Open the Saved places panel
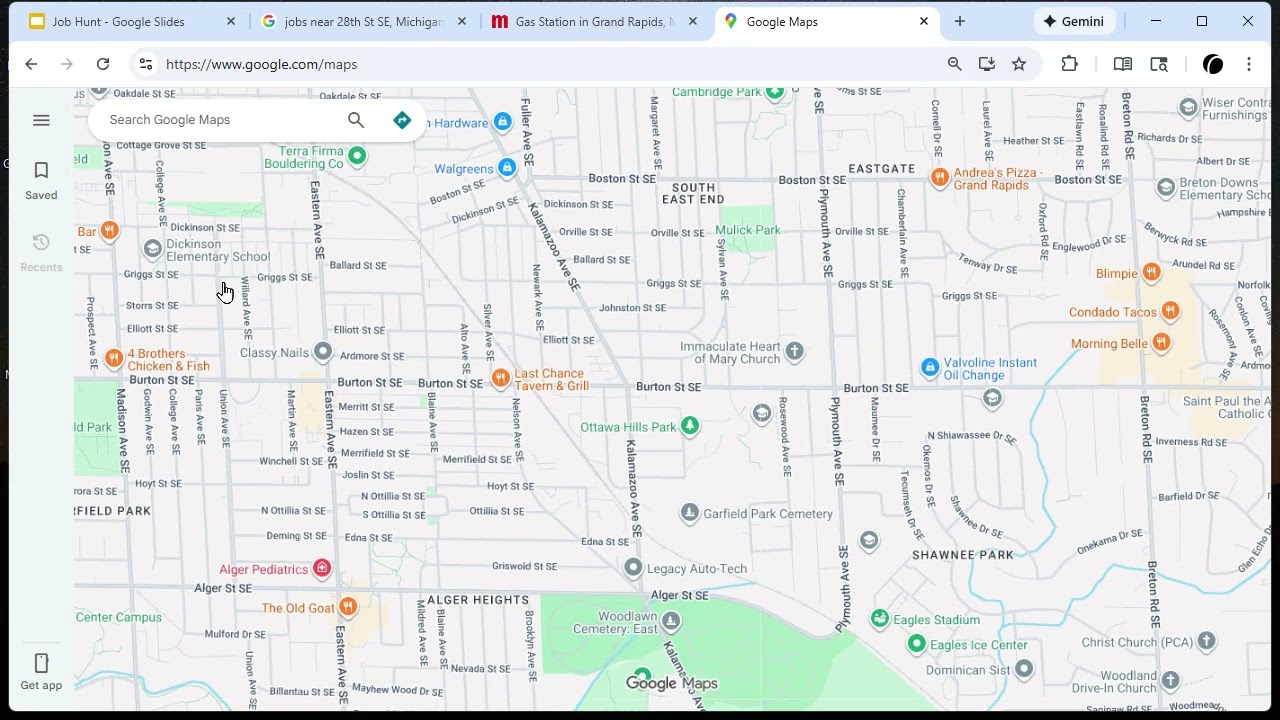Screen dimensions: 1280x720 (41, 181)
